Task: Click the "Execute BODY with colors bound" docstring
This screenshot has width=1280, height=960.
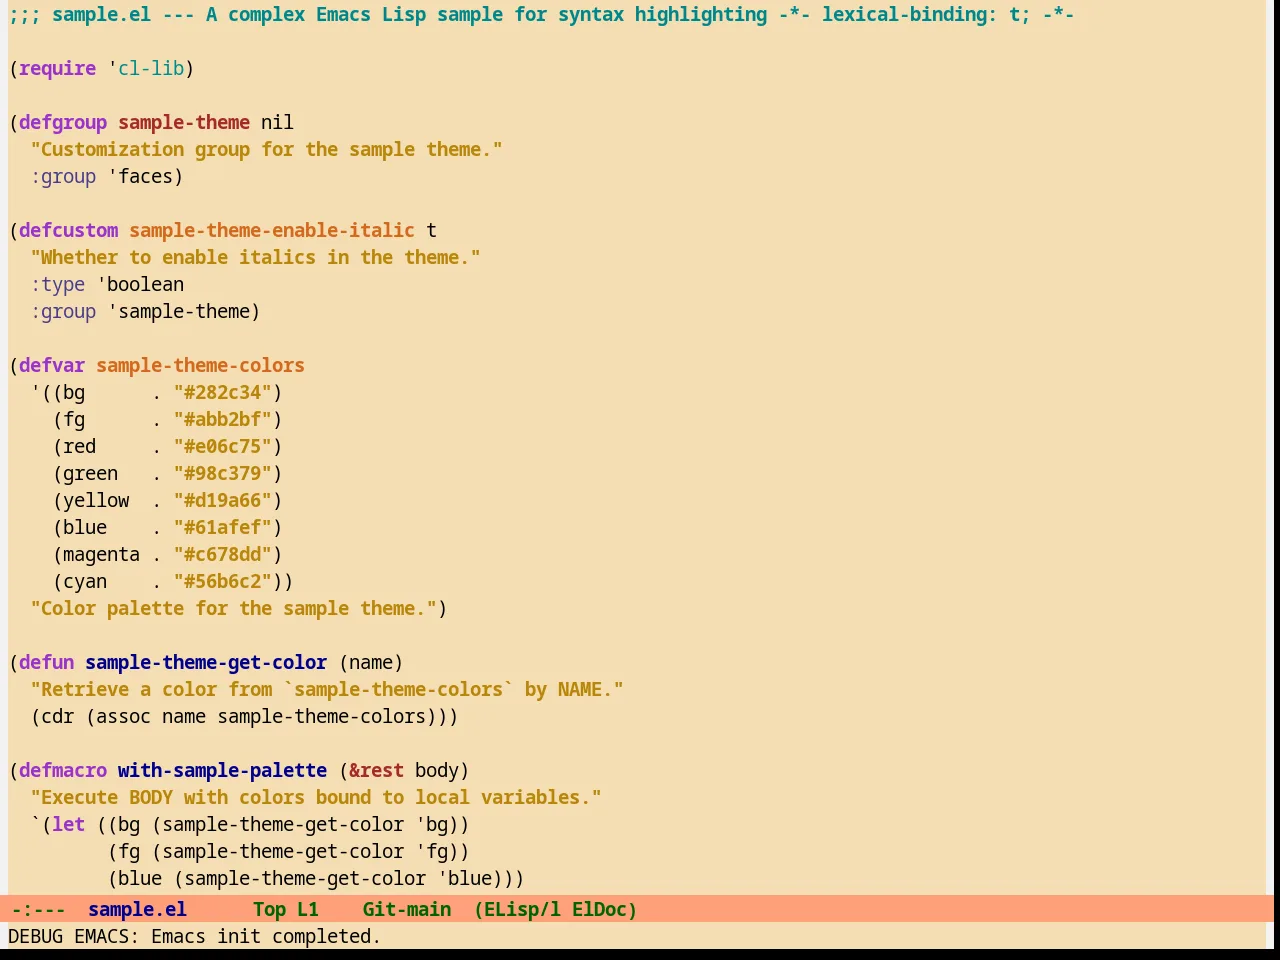Action: coord(316,797)
